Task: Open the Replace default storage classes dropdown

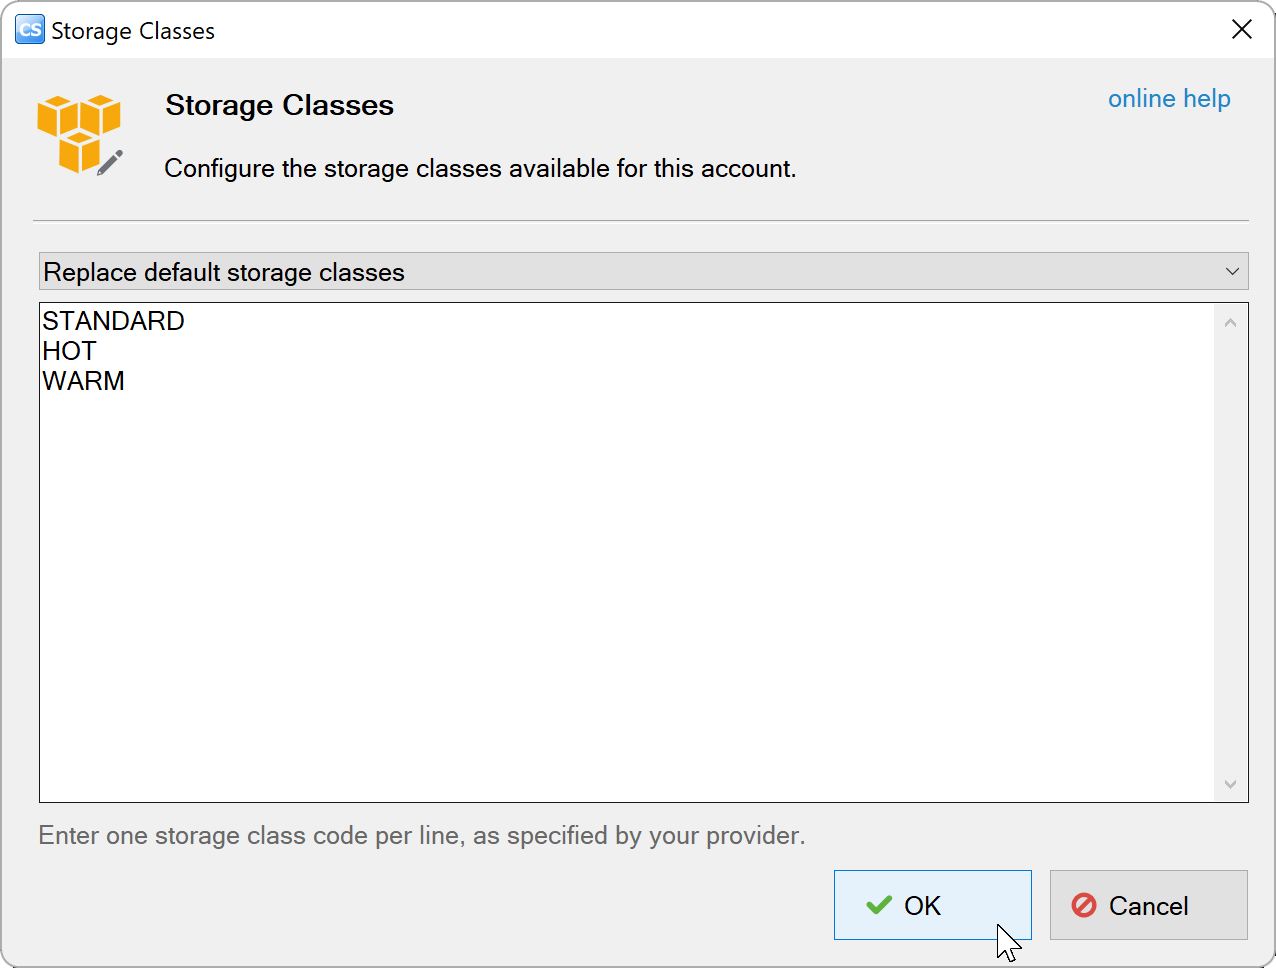Action: click(x=643, y=271)
